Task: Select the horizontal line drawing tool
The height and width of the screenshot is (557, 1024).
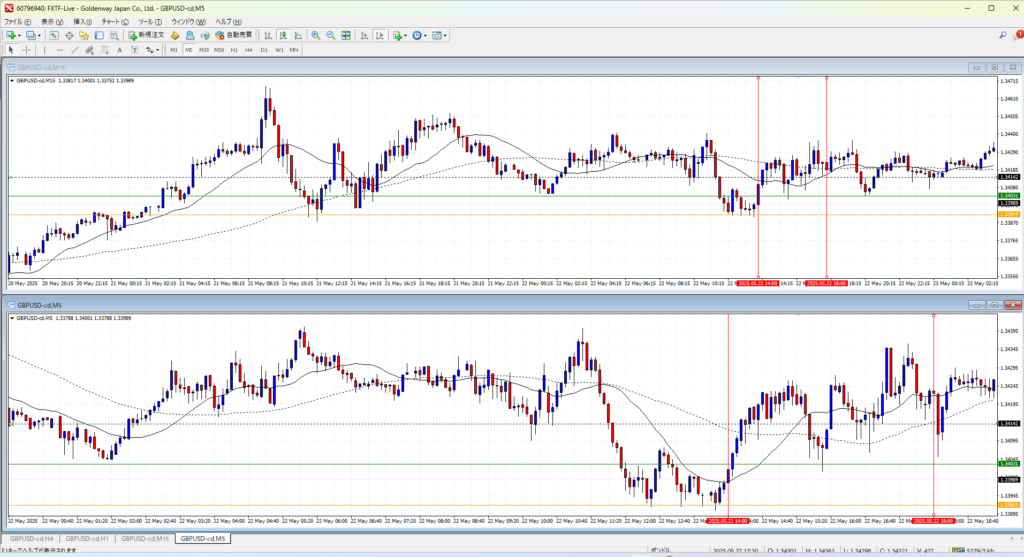Action: pos(61,49)
